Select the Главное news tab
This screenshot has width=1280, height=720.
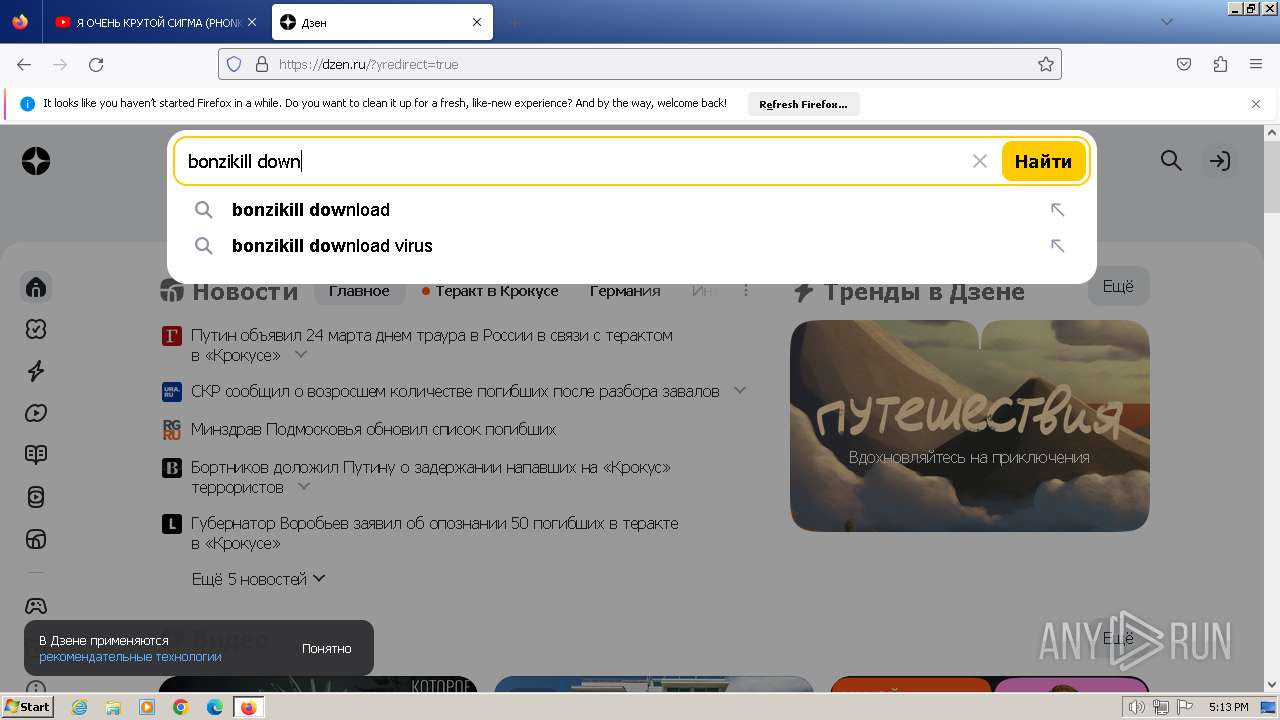click(359, 291)
